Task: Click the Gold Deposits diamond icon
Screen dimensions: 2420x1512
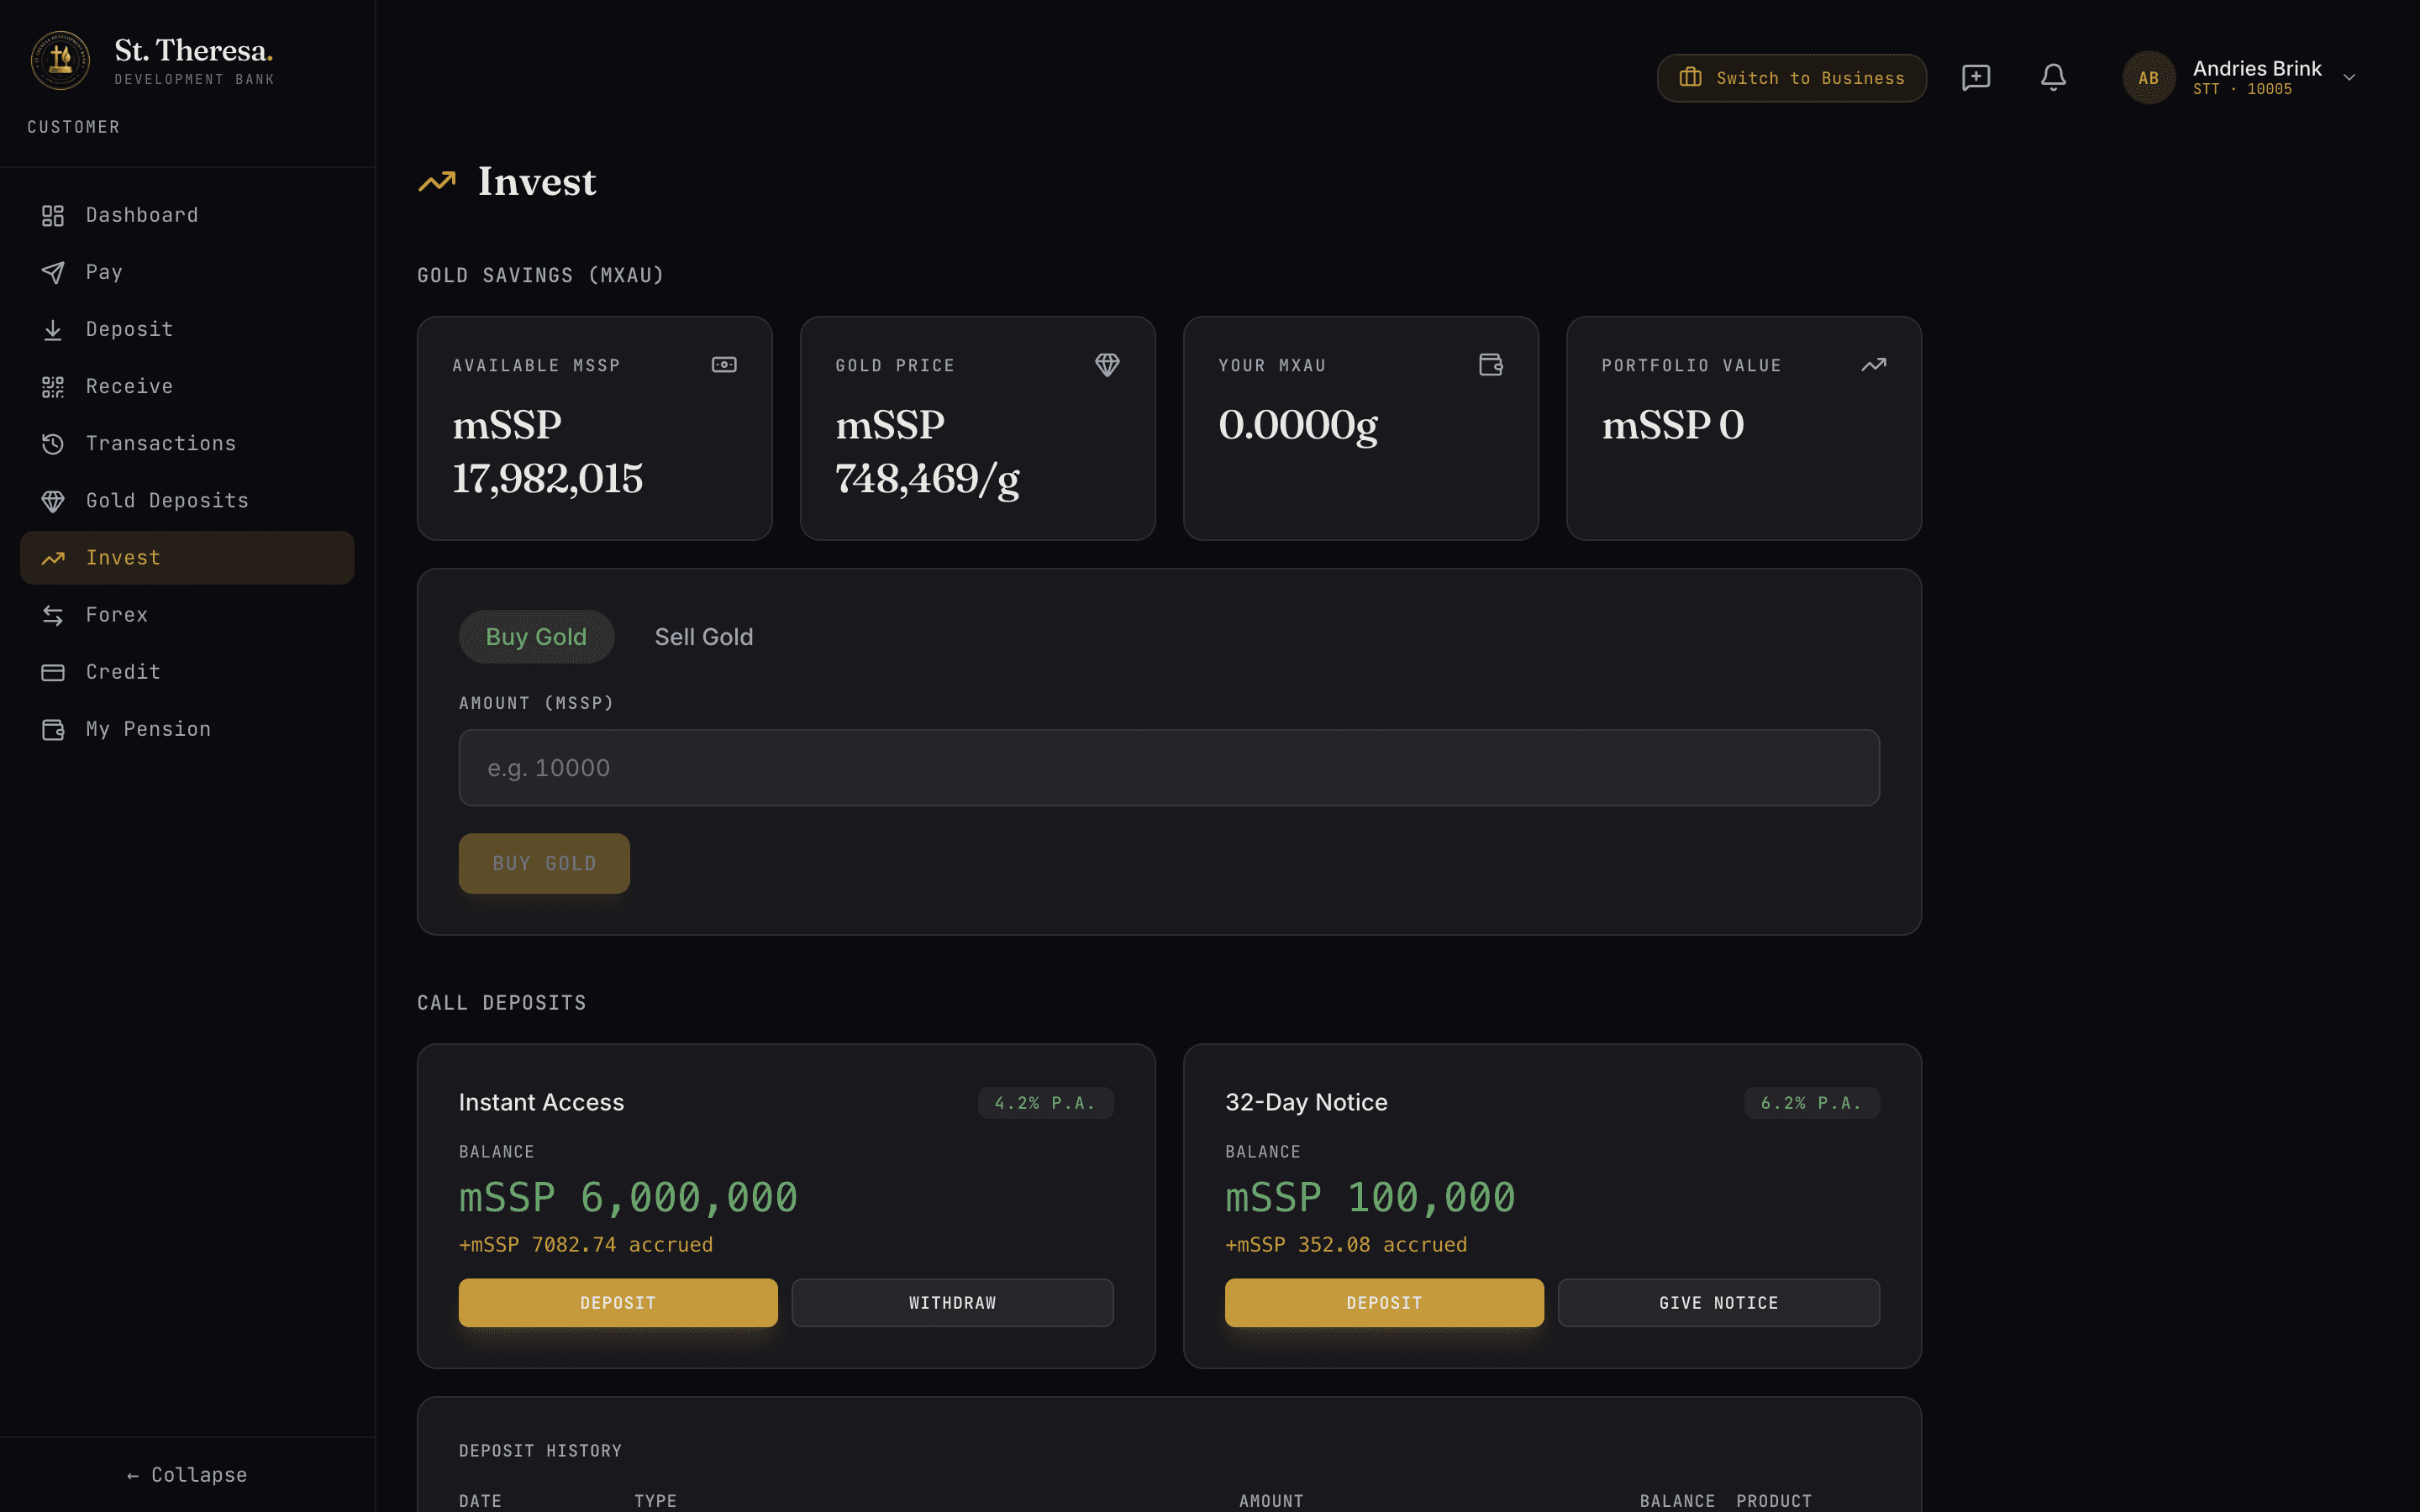Action: pyautogui.click(x=53, y=501)
